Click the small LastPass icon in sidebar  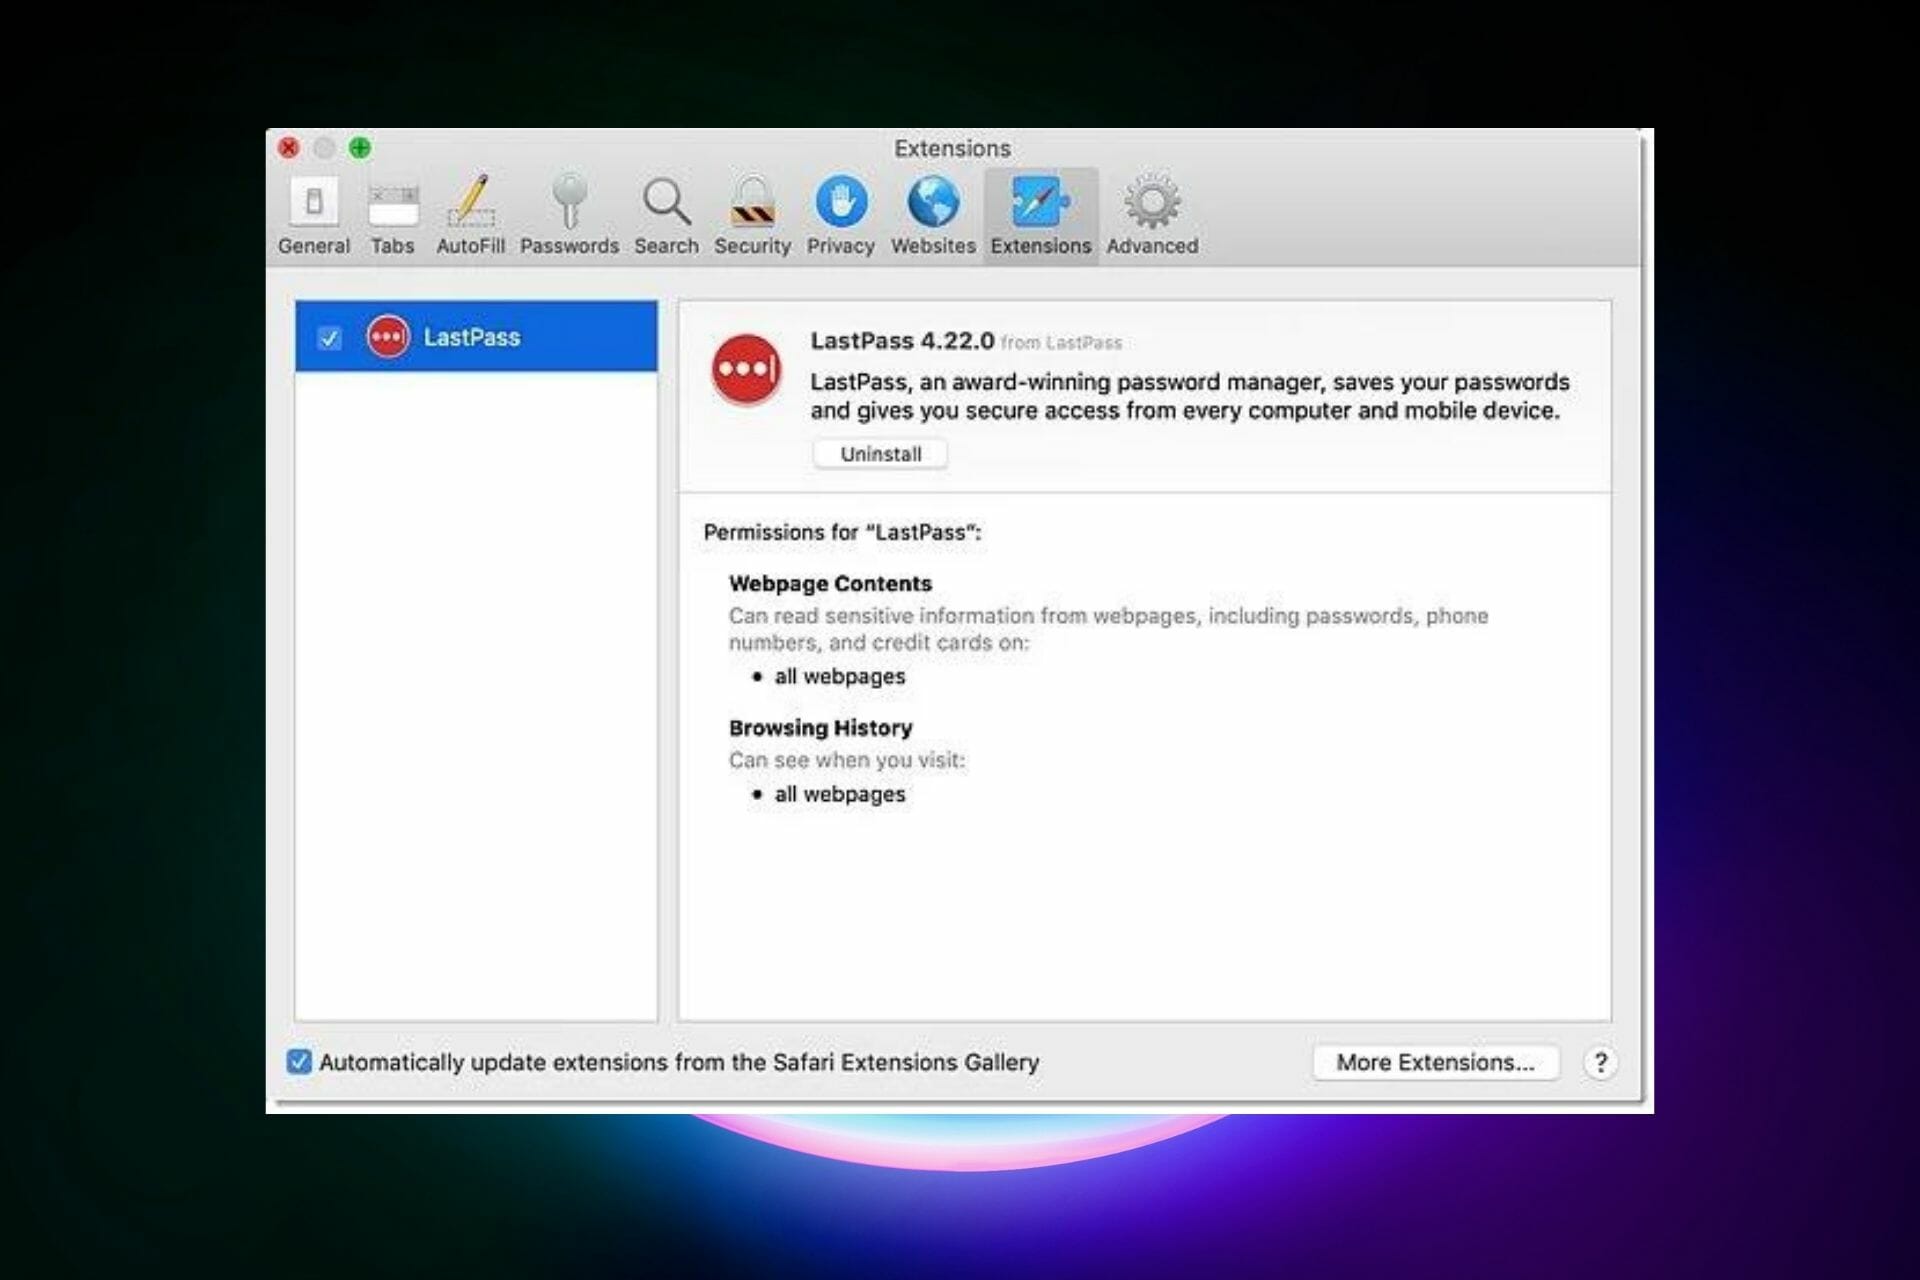tap(388, 337)
